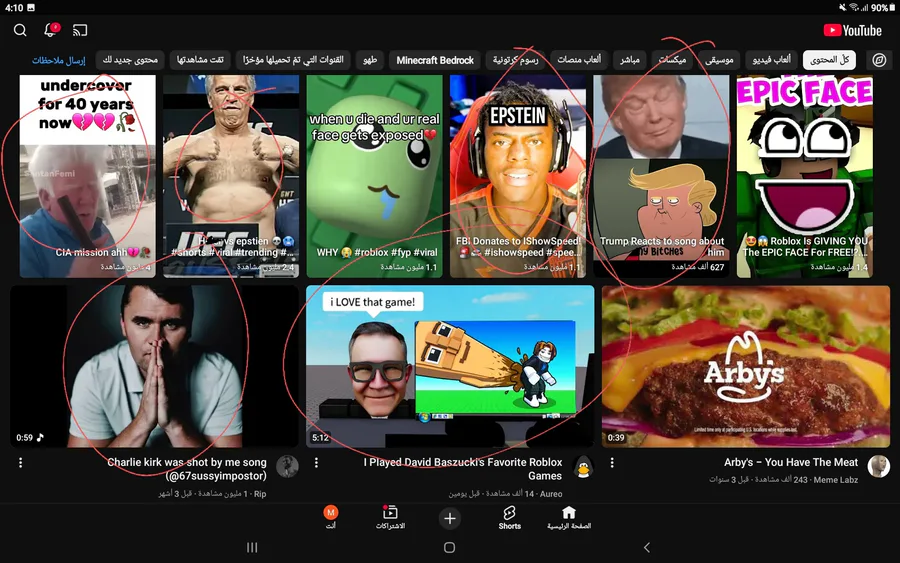900x563 pixels.
Task: Open title 'I Played David Baszucki's Favorite Roblox Games'
Action: [x=463, y=469]
